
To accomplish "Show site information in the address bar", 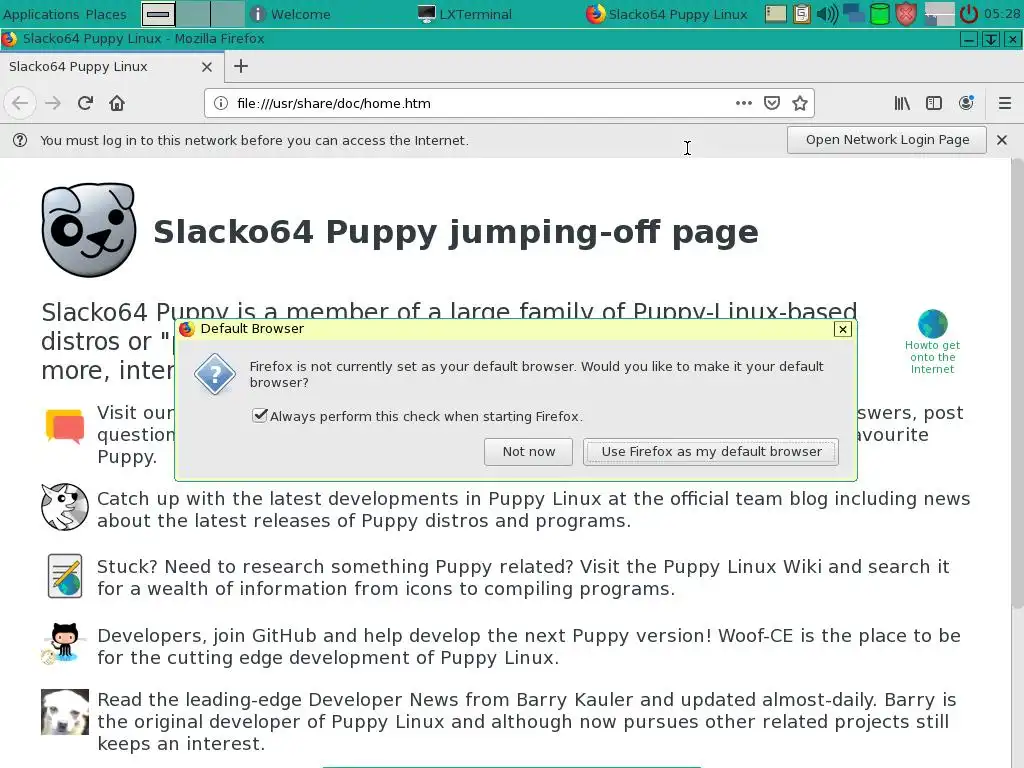I will click(221, 103).
